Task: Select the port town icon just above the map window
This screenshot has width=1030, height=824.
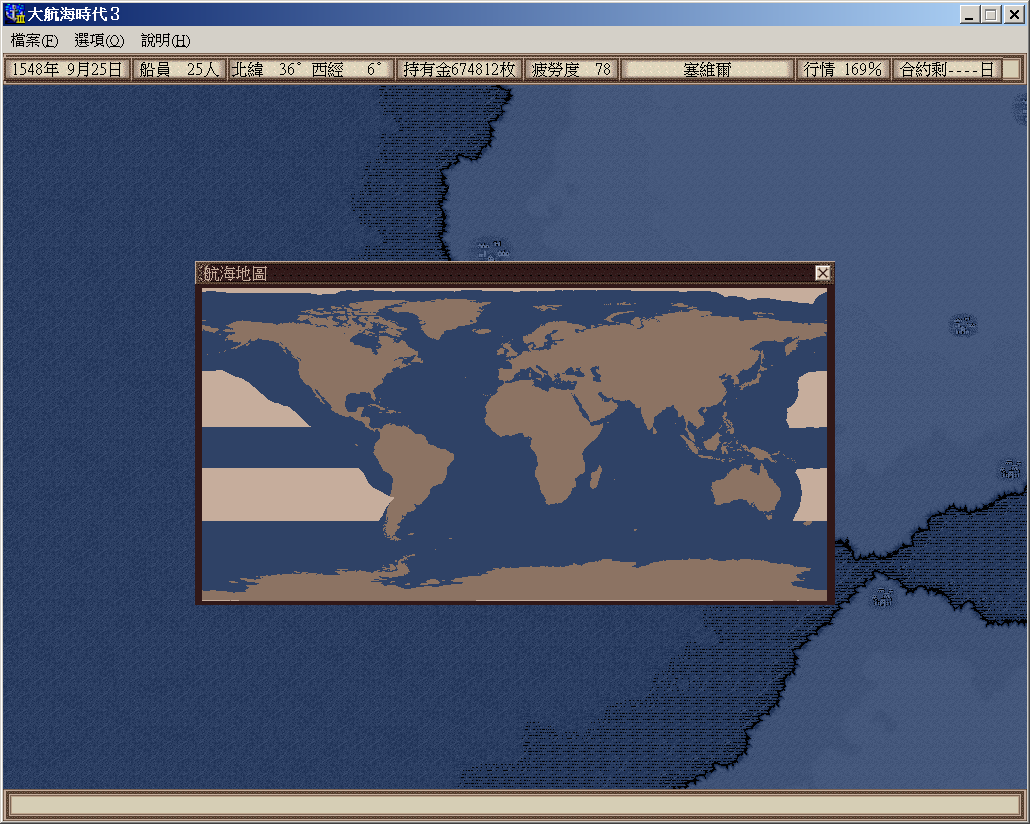Action: (x=491, y=247)
